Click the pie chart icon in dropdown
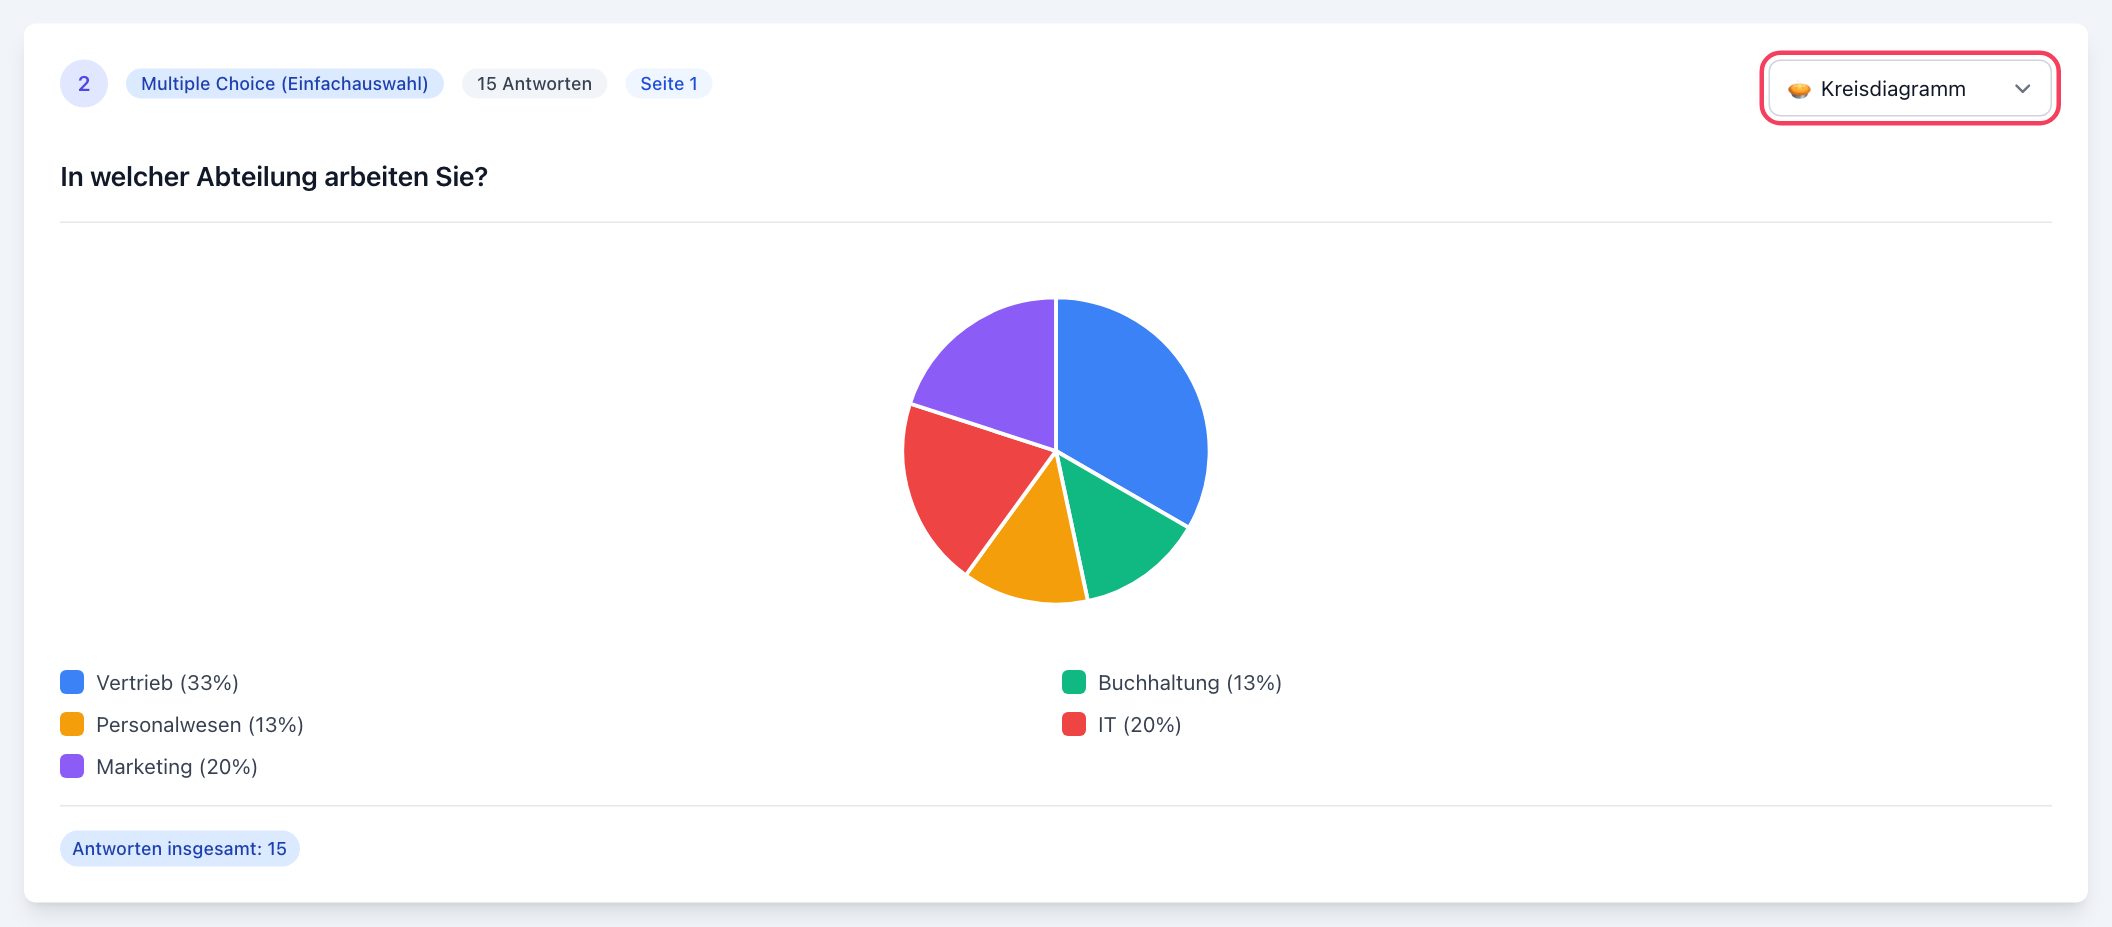 tap(1799, 90)
